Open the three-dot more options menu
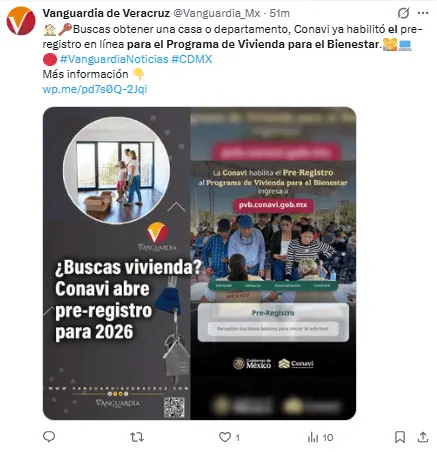This screenshot has width=437, height=452. (423, 13)
